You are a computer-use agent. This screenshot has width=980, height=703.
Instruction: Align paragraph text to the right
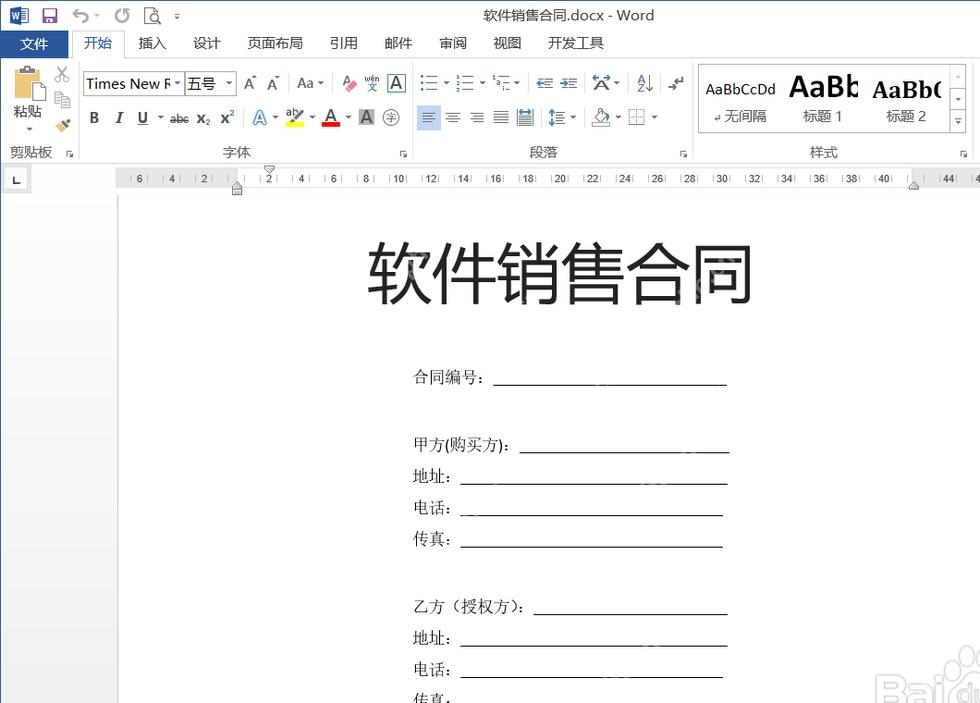pyautogui.click(x=477, y=117)
